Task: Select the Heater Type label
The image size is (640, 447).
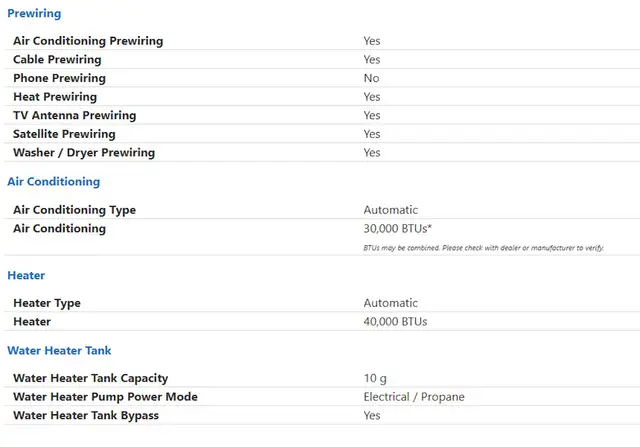Action: (47, 303)
